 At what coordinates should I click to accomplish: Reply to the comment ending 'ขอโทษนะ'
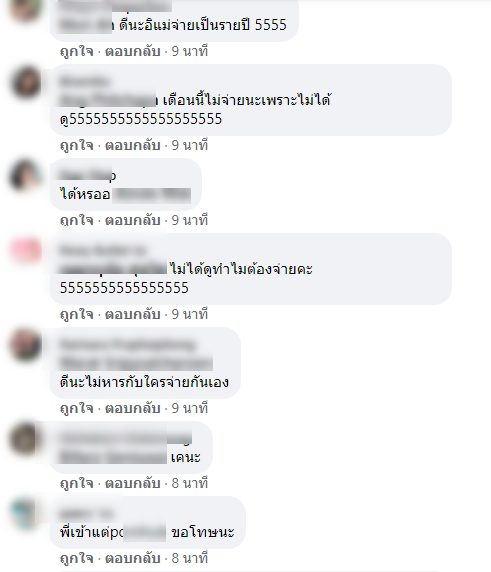[x=133, y=559]
